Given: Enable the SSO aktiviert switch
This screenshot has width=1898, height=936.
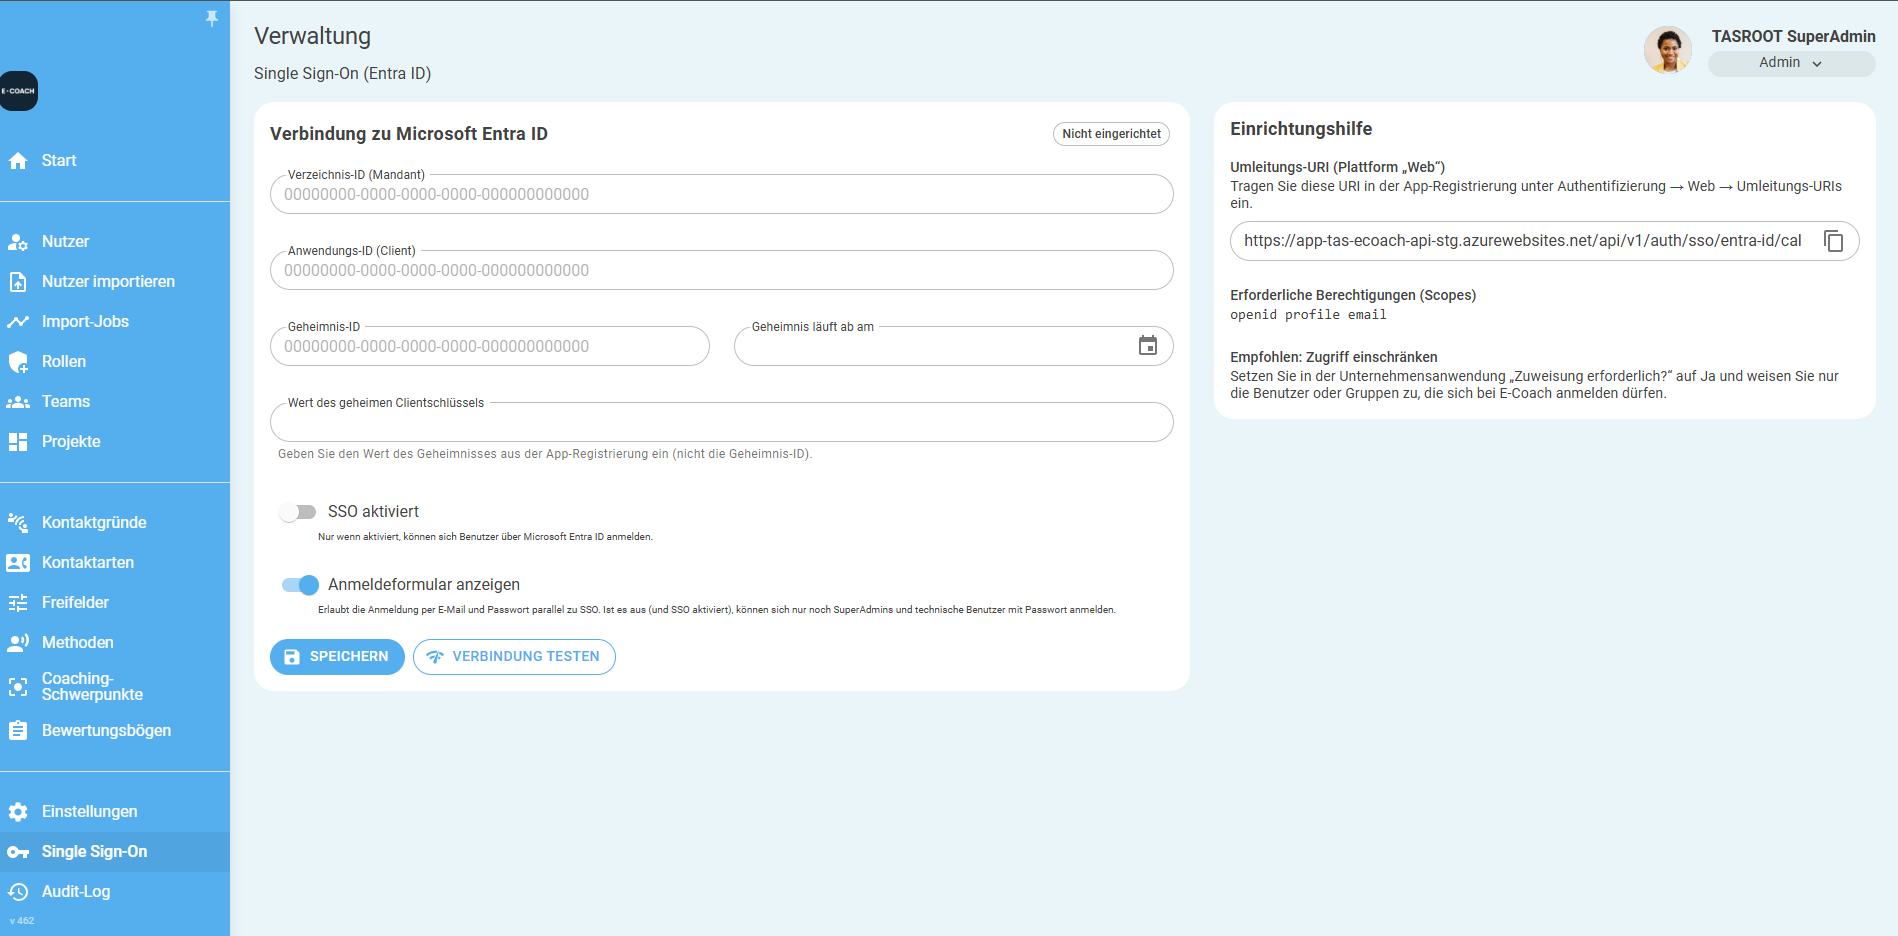Looking at the screenshot, I should [x=298, y=512].
